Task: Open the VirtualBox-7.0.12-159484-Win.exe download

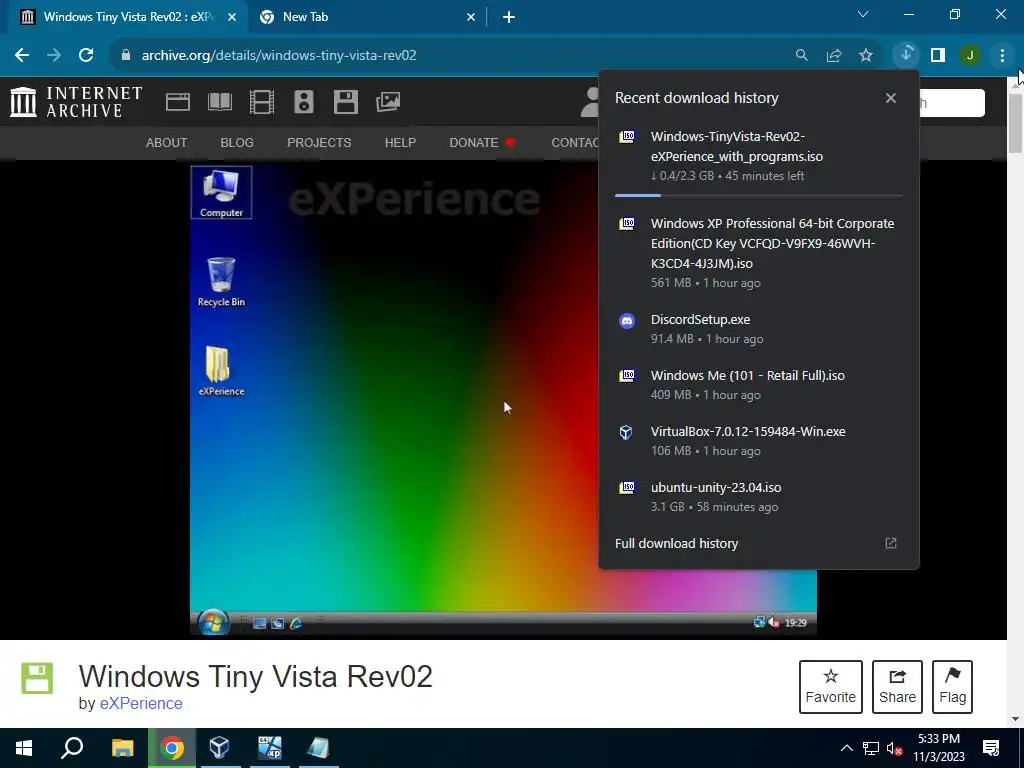Action: click(x=759, y=441)
